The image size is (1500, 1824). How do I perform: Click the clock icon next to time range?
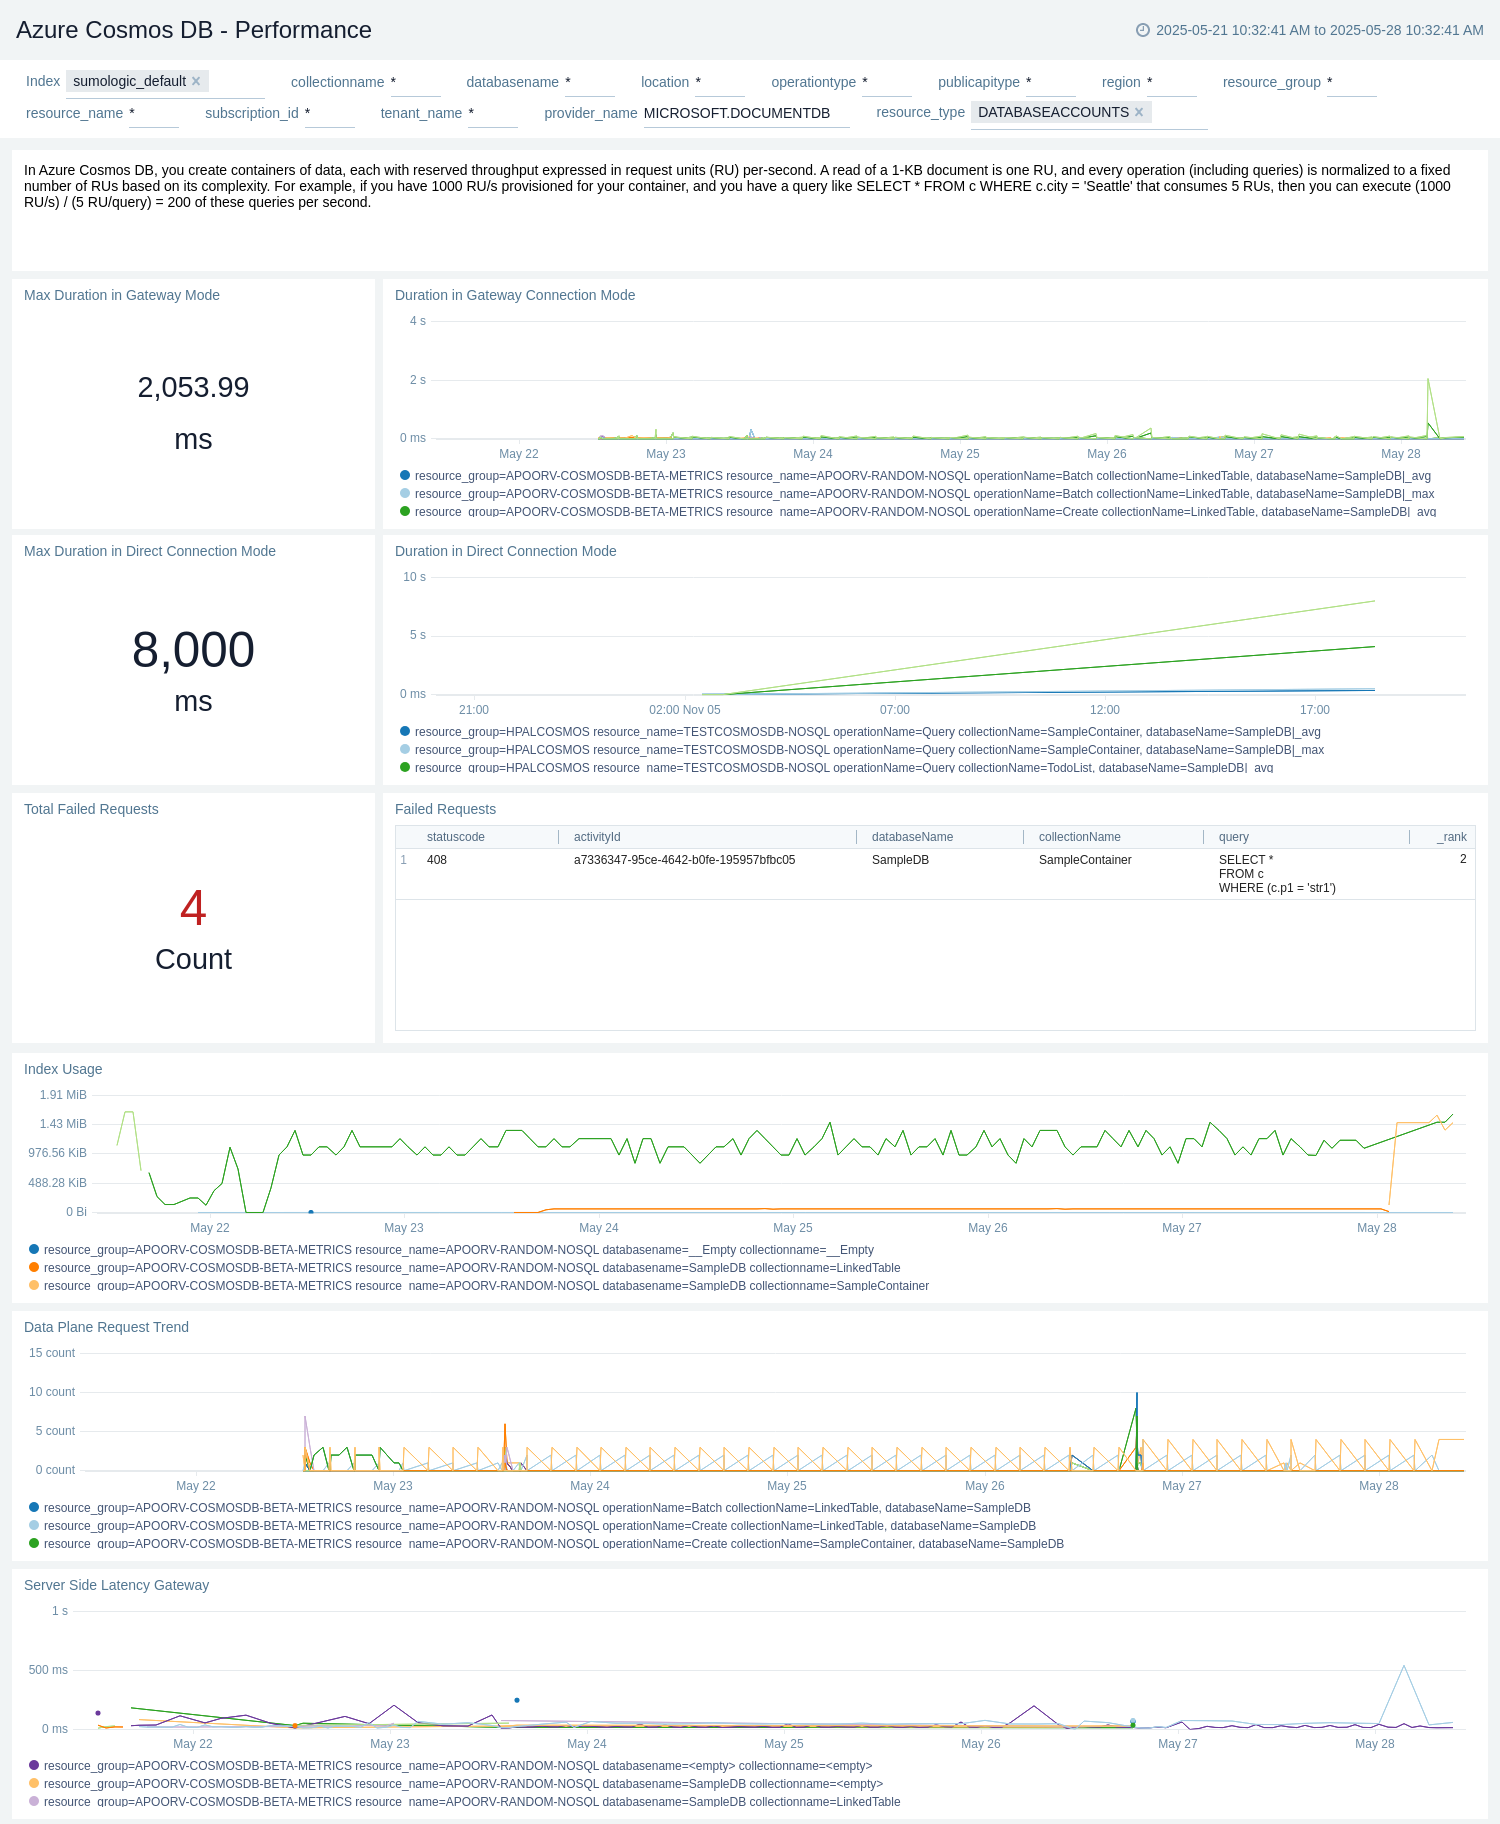tap(1143, 30)
